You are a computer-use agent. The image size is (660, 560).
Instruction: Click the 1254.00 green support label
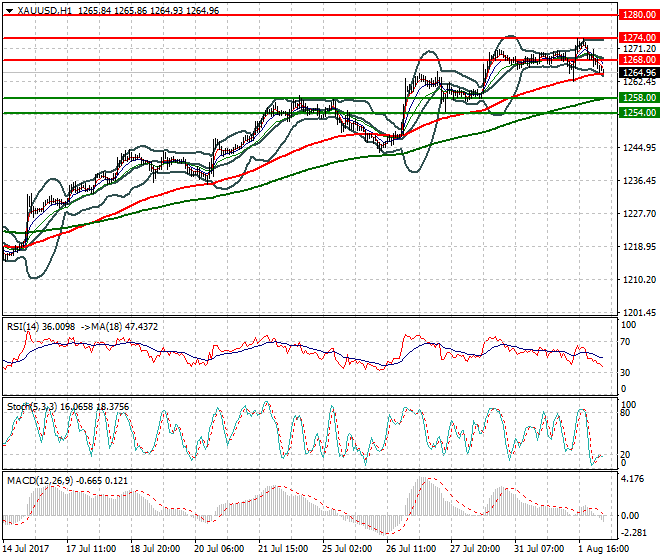(639, 112)
